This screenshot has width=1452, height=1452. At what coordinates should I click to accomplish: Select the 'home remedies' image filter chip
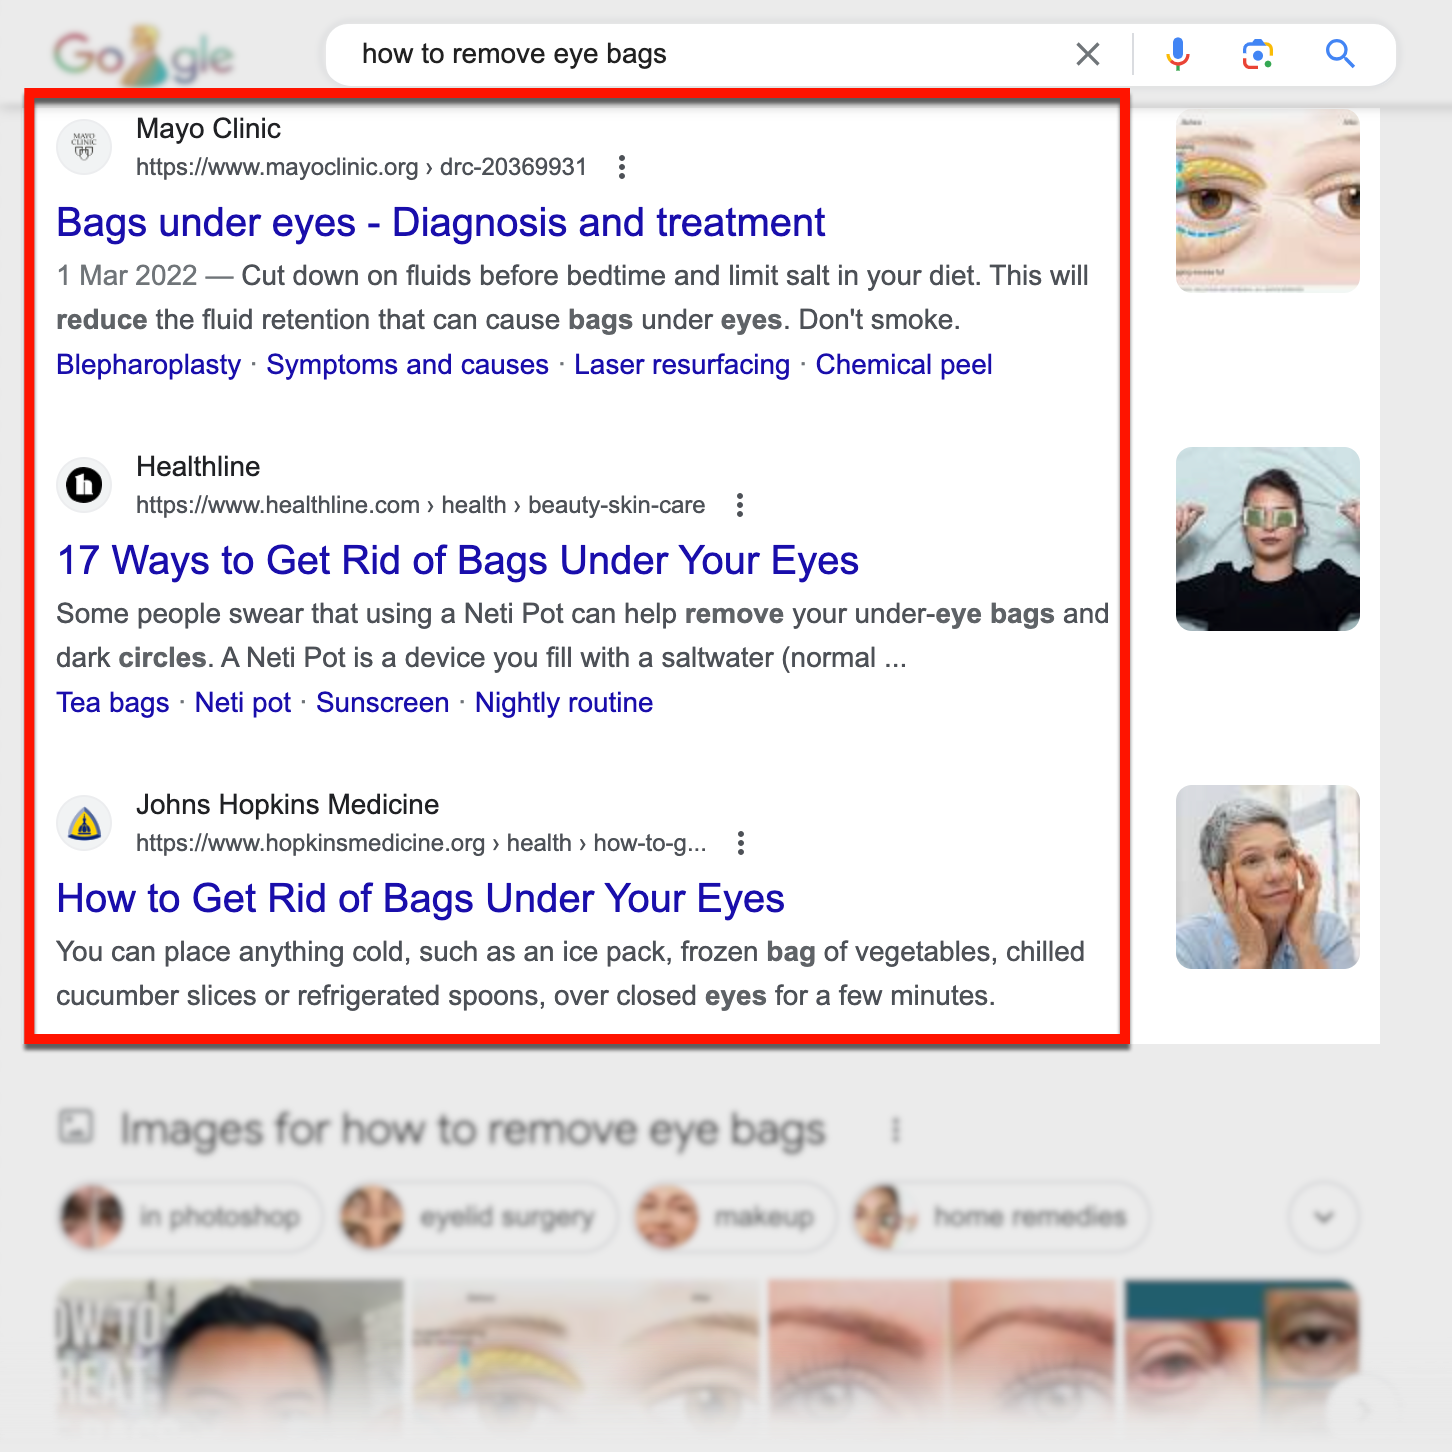1001,1217
